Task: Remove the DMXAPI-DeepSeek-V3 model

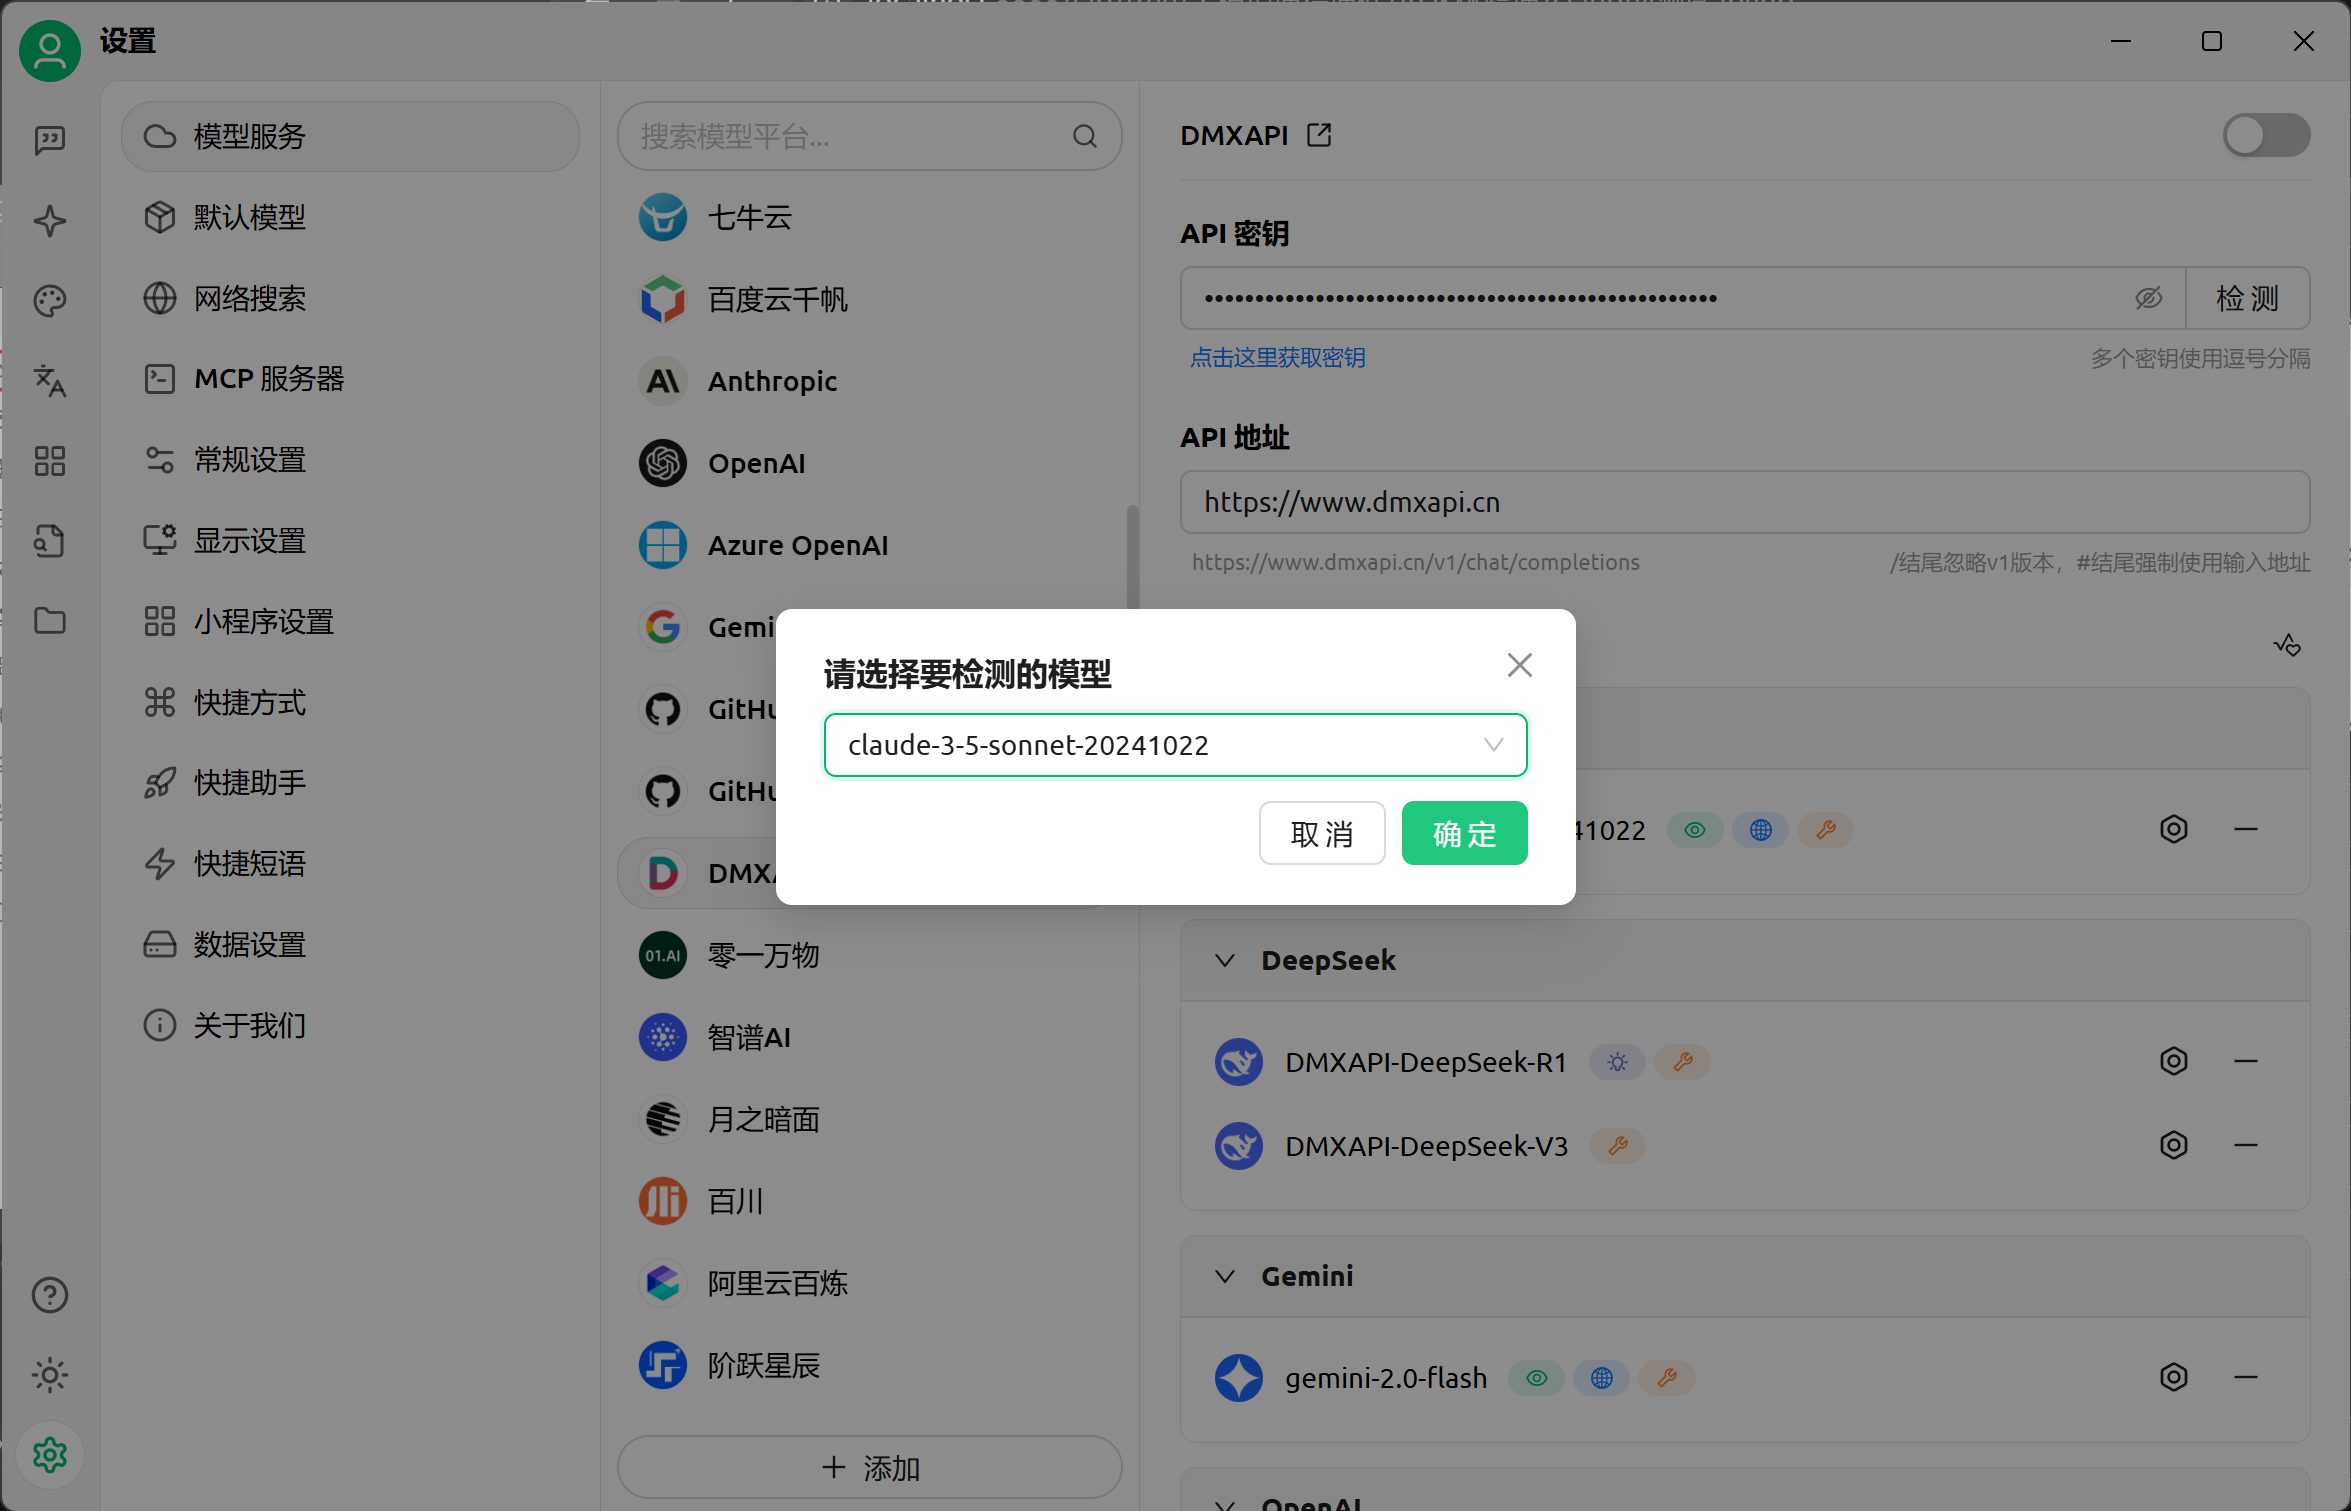Action: point(2246,1145)
